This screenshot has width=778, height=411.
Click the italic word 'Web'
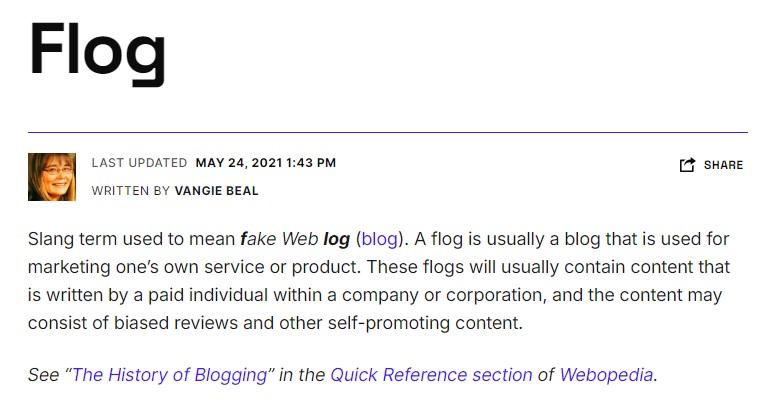tap(300, 239)
